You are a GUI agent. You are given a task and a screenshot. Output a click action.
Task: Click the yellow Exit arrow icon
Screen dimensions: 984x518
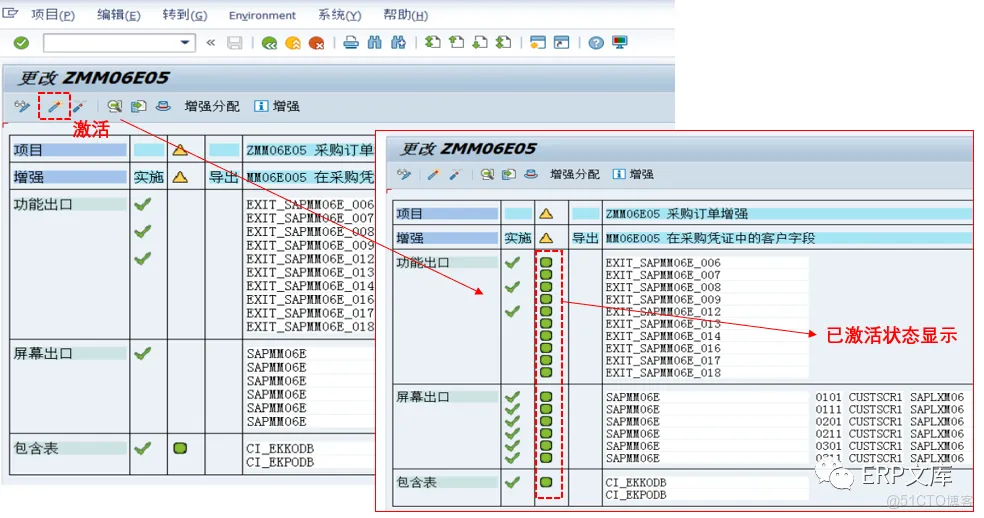(293, 43)
